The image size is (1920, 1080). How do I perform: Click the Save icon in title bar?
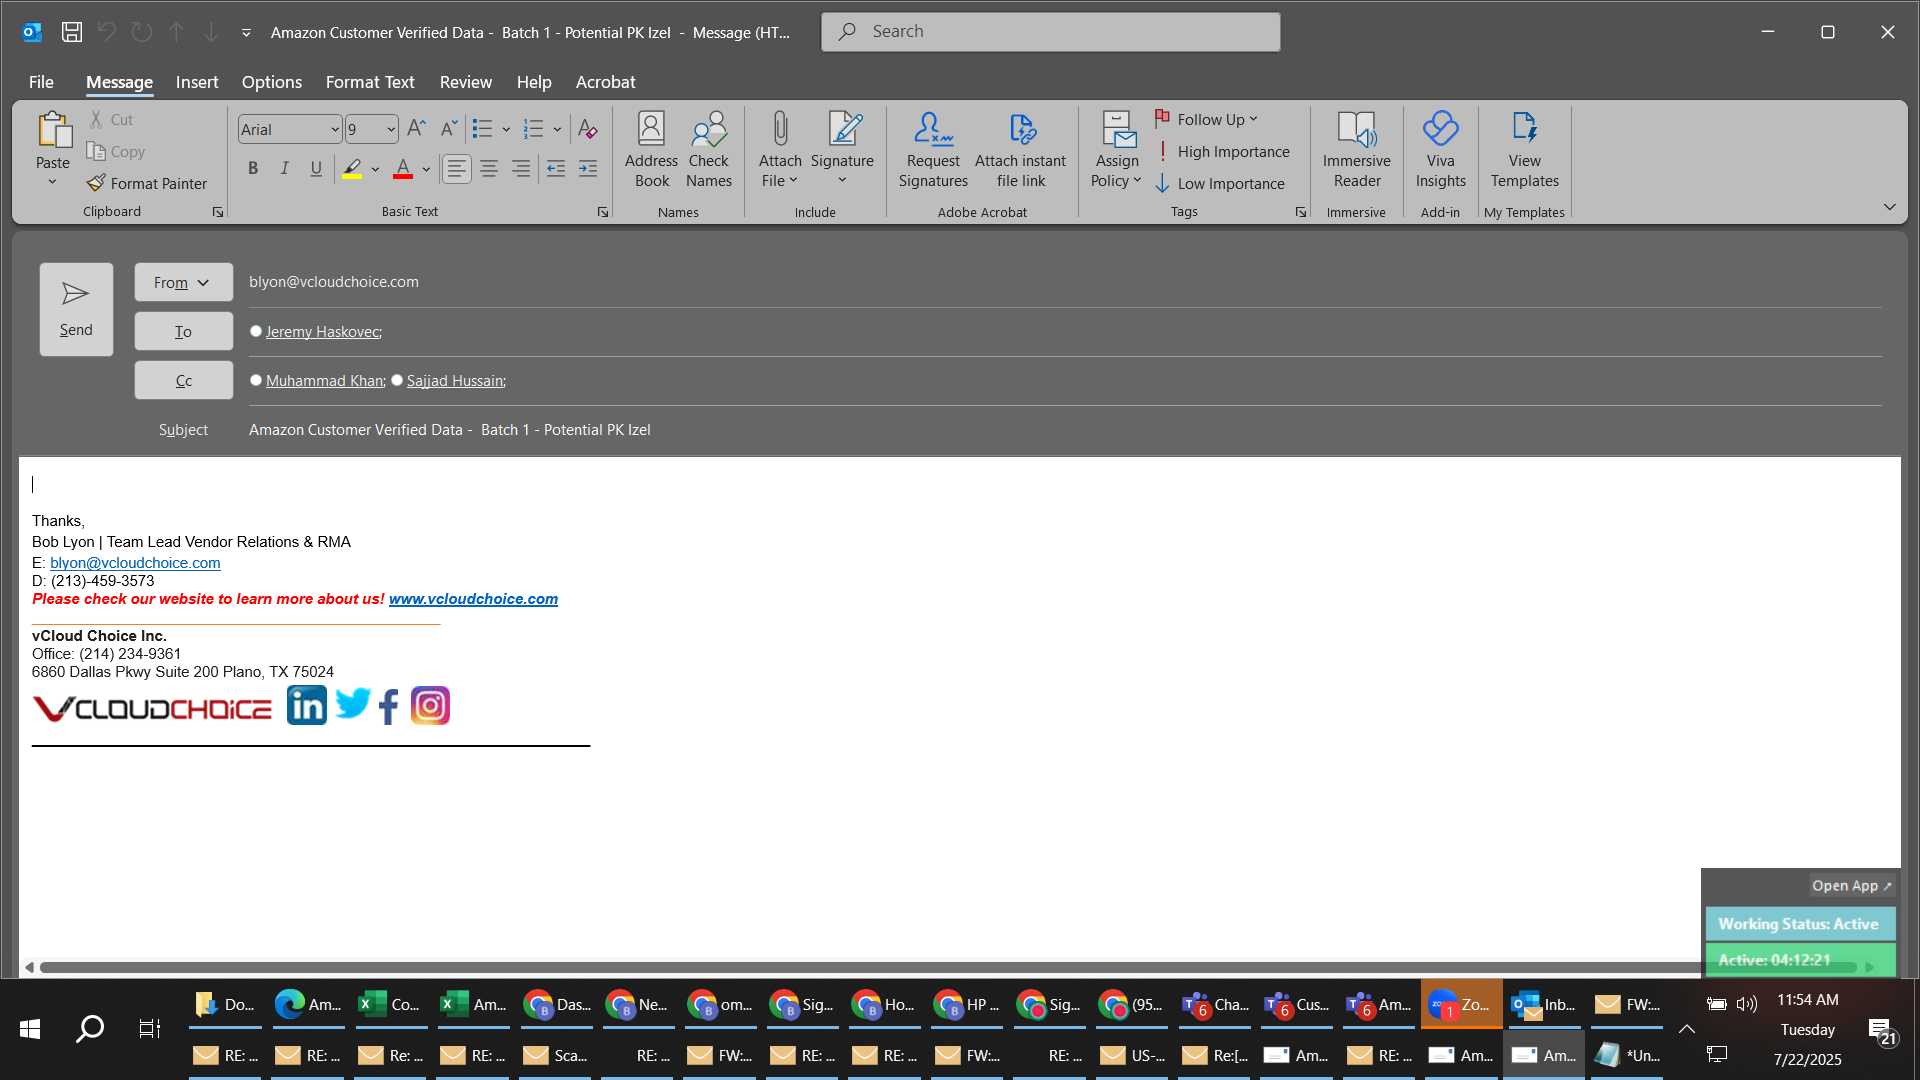point(72,32)
